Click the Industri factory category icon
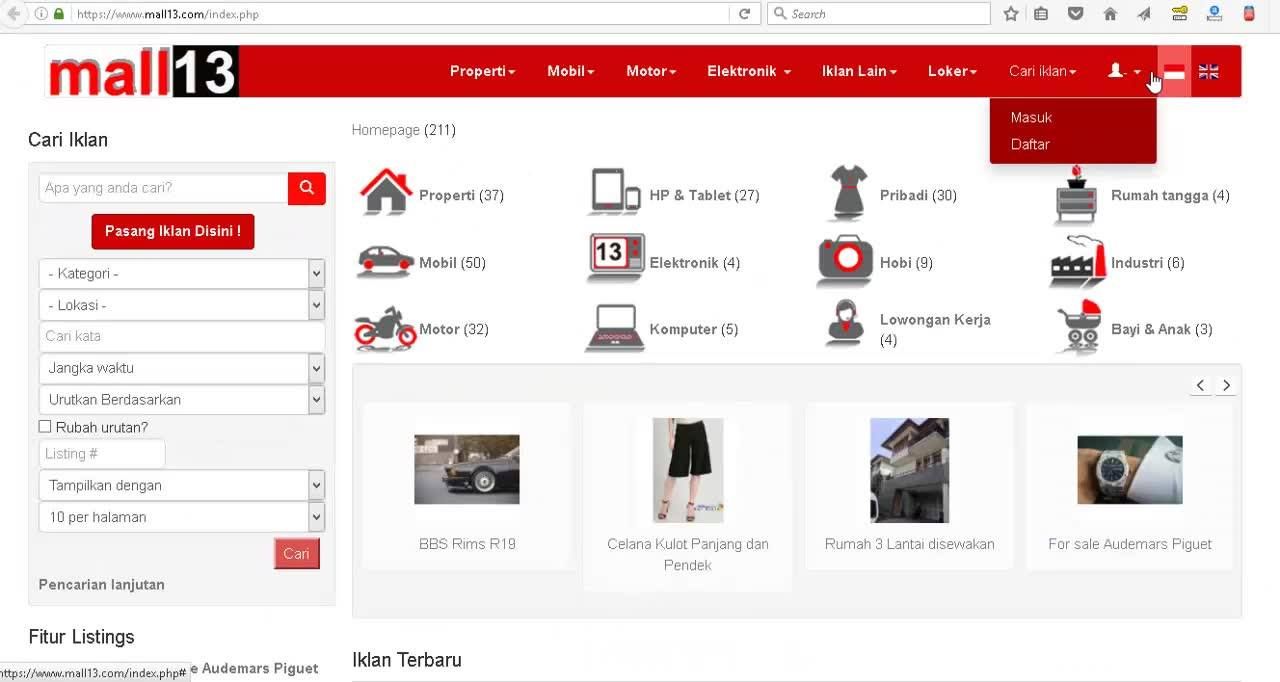 coord(1077,261)
